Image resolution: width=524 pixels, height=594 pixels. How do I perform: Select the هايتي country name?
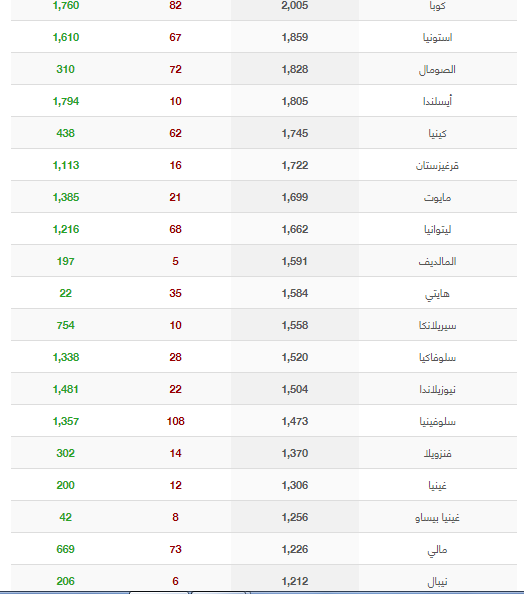click(x=437, y=294)
